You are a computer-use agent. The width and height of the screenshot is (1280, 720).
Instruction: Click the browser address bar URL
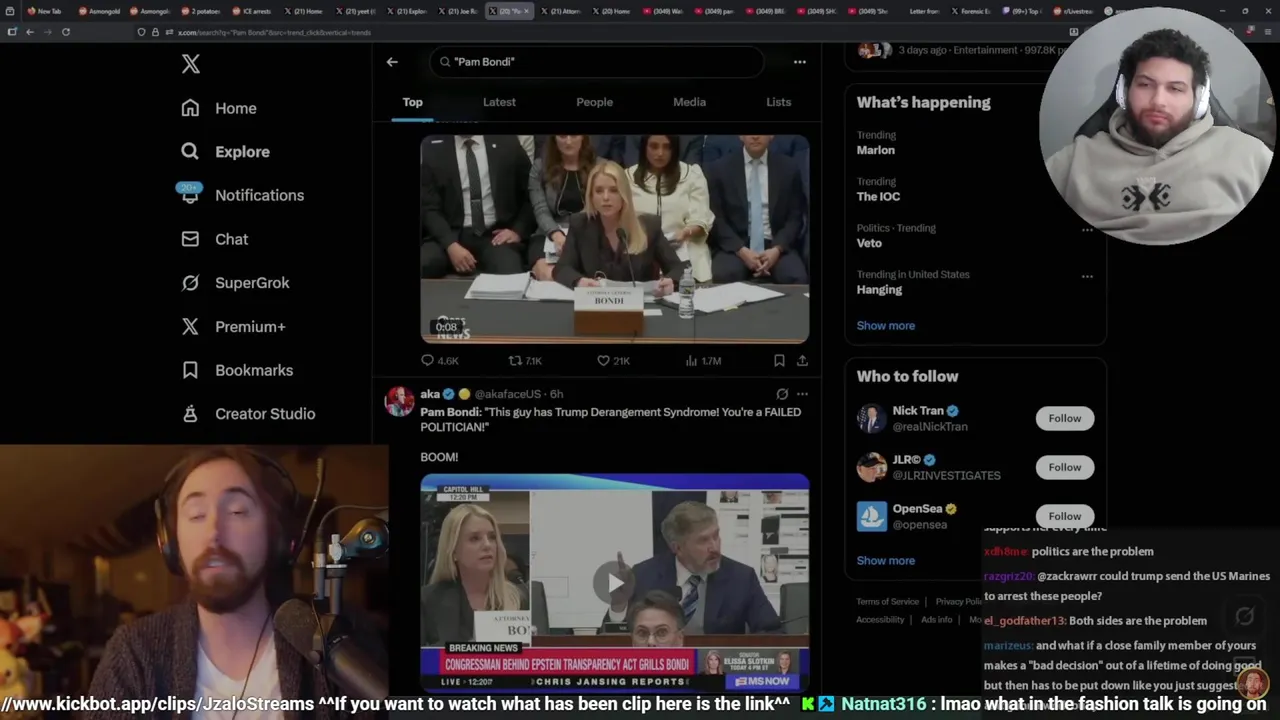point(274,32)
